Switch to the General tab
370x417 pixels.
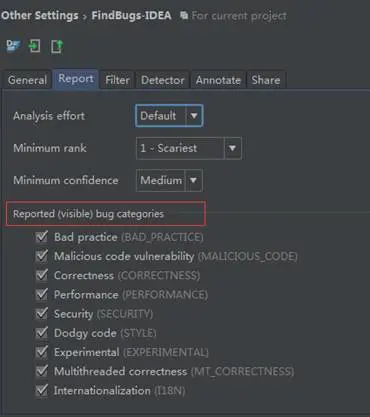27,80
